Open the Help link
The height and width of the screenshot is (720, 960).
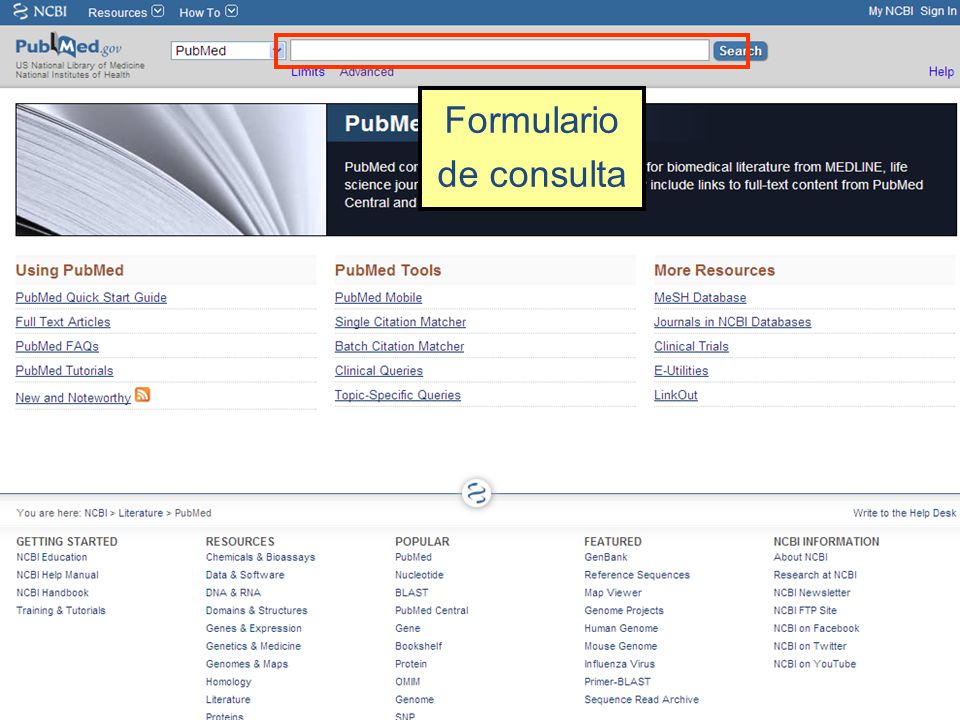tap(941, 72)
